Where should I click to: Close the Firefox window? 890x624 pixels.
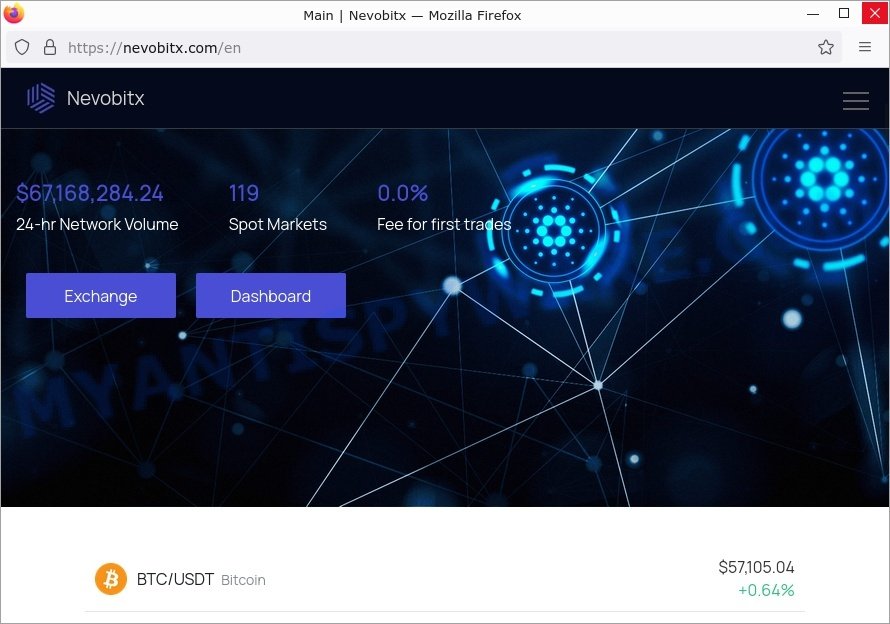tap(875, 13)
